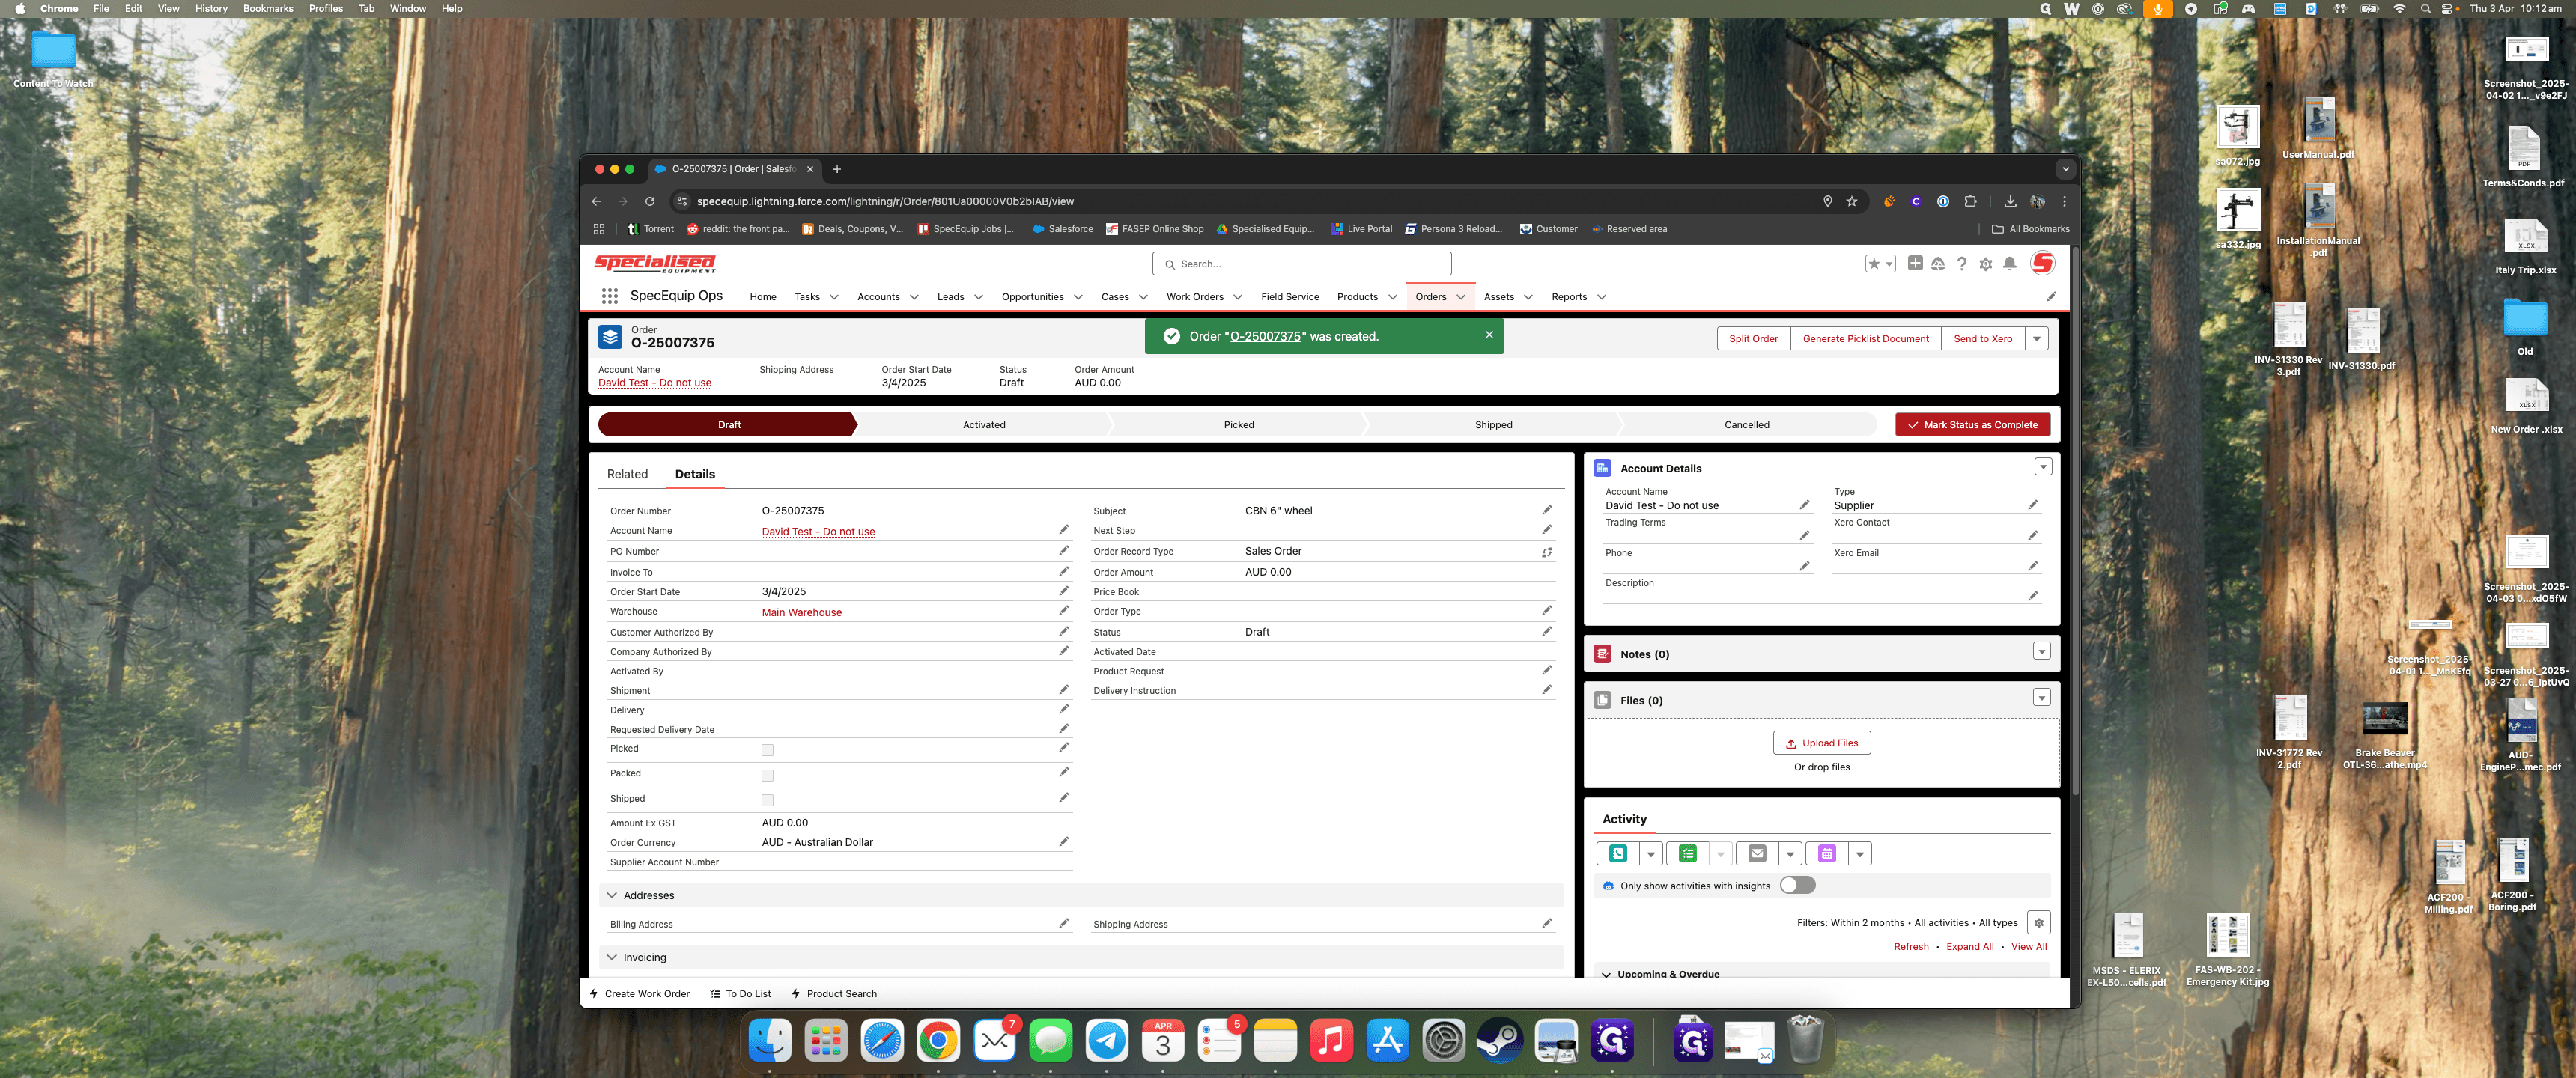Open Account Details card dropdown menu

[x=2042, y=467]
